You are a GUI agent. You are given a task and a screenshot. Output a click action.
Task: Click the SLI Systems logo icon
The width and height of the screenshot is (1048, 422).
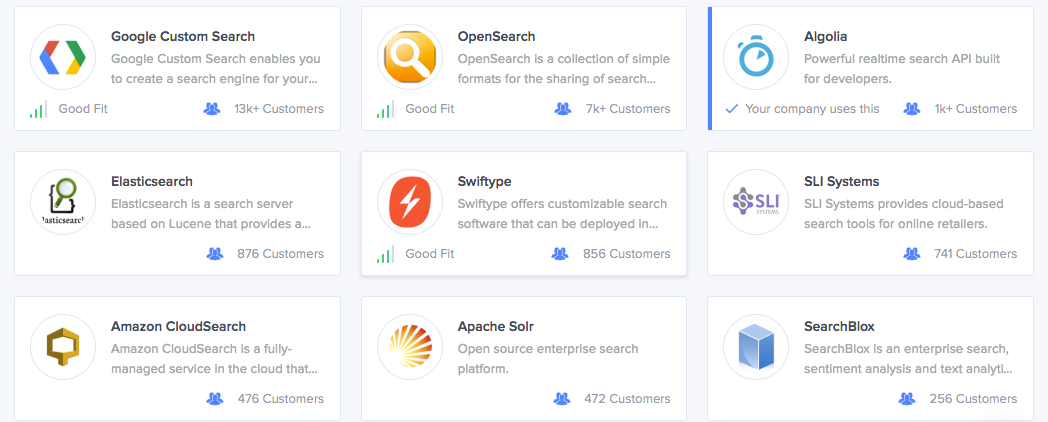tap(756, 202)
